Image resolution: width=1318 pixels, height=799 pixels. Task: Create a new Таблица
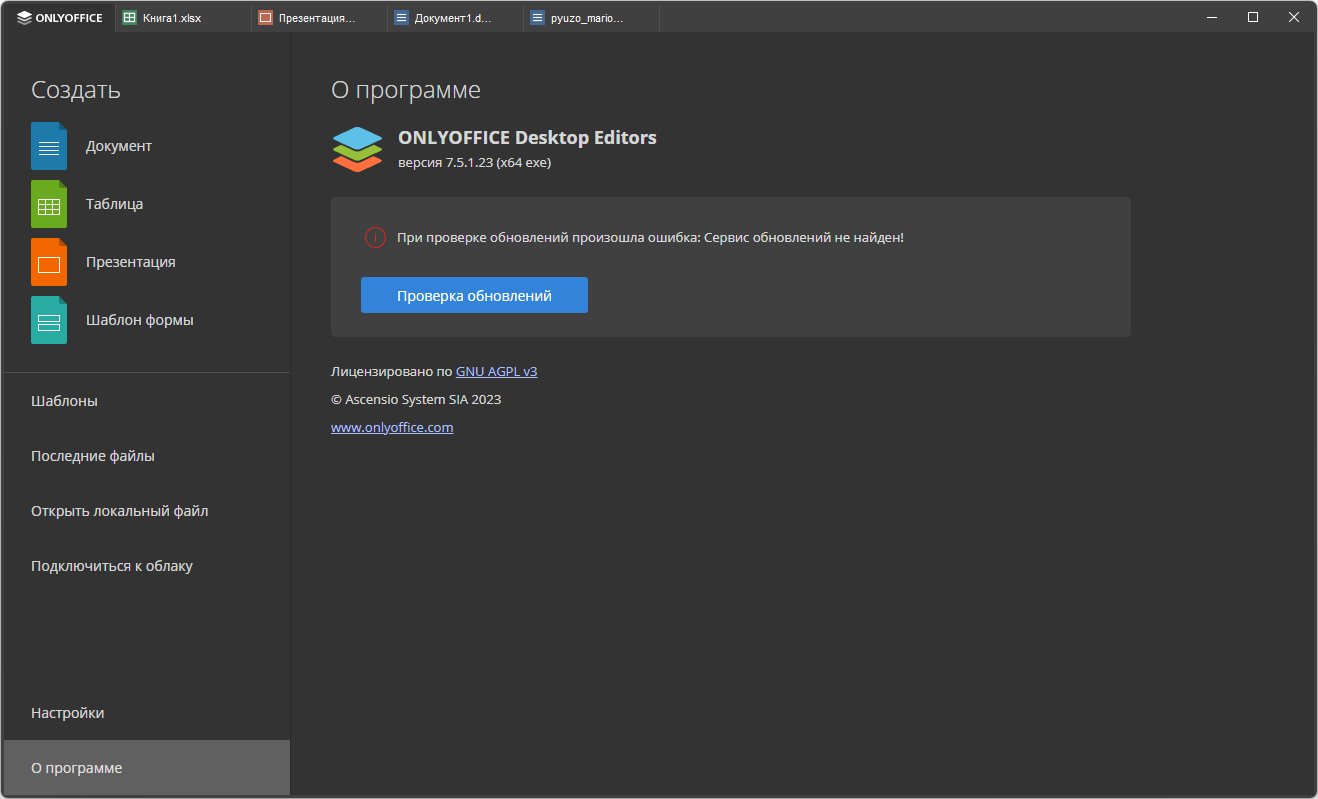(147, 204)
